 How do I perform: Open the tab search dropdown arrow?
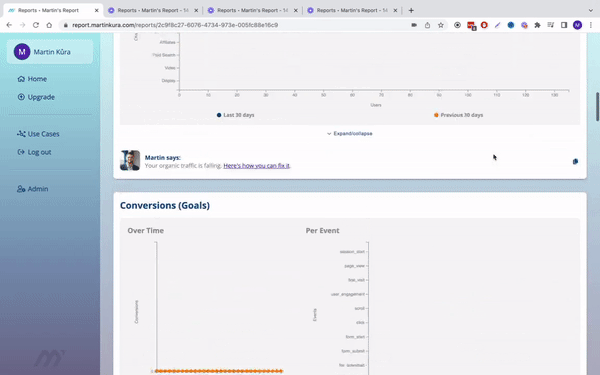[x=590, y=10]
